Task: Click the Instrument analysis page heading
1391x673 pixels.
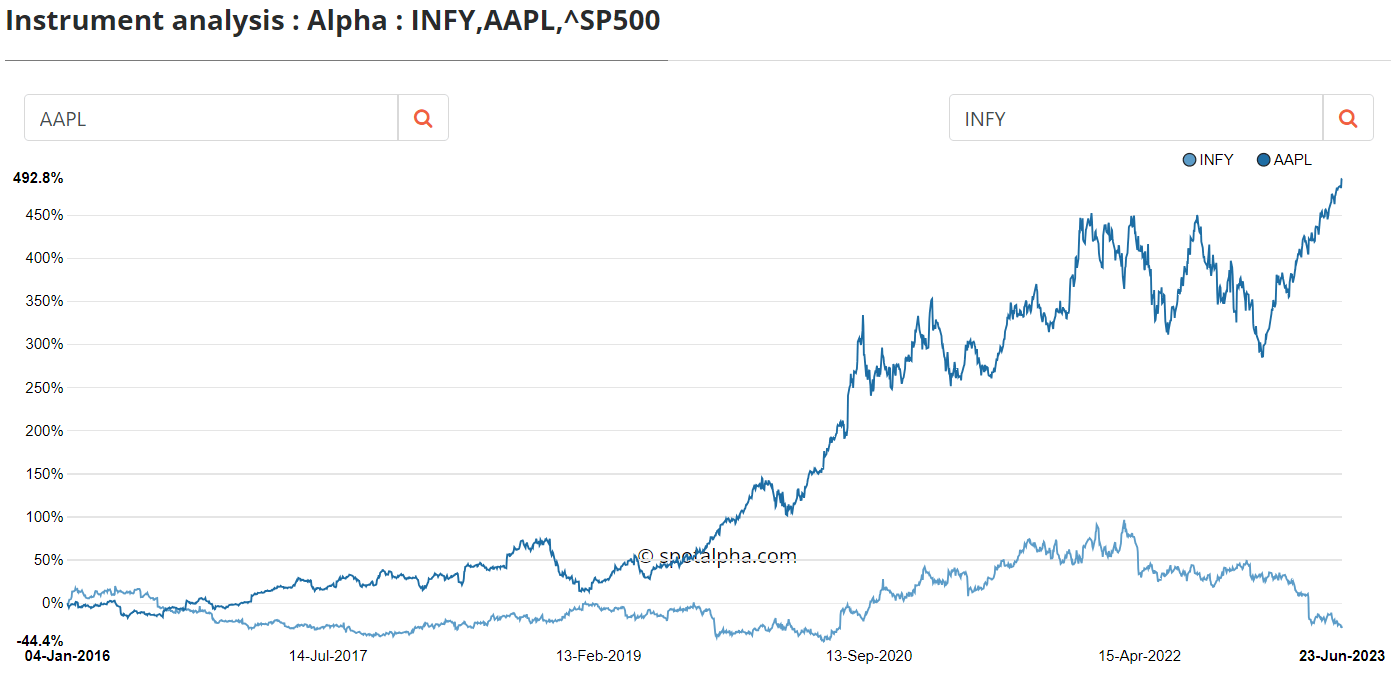Action: click(x=333, y=21)
